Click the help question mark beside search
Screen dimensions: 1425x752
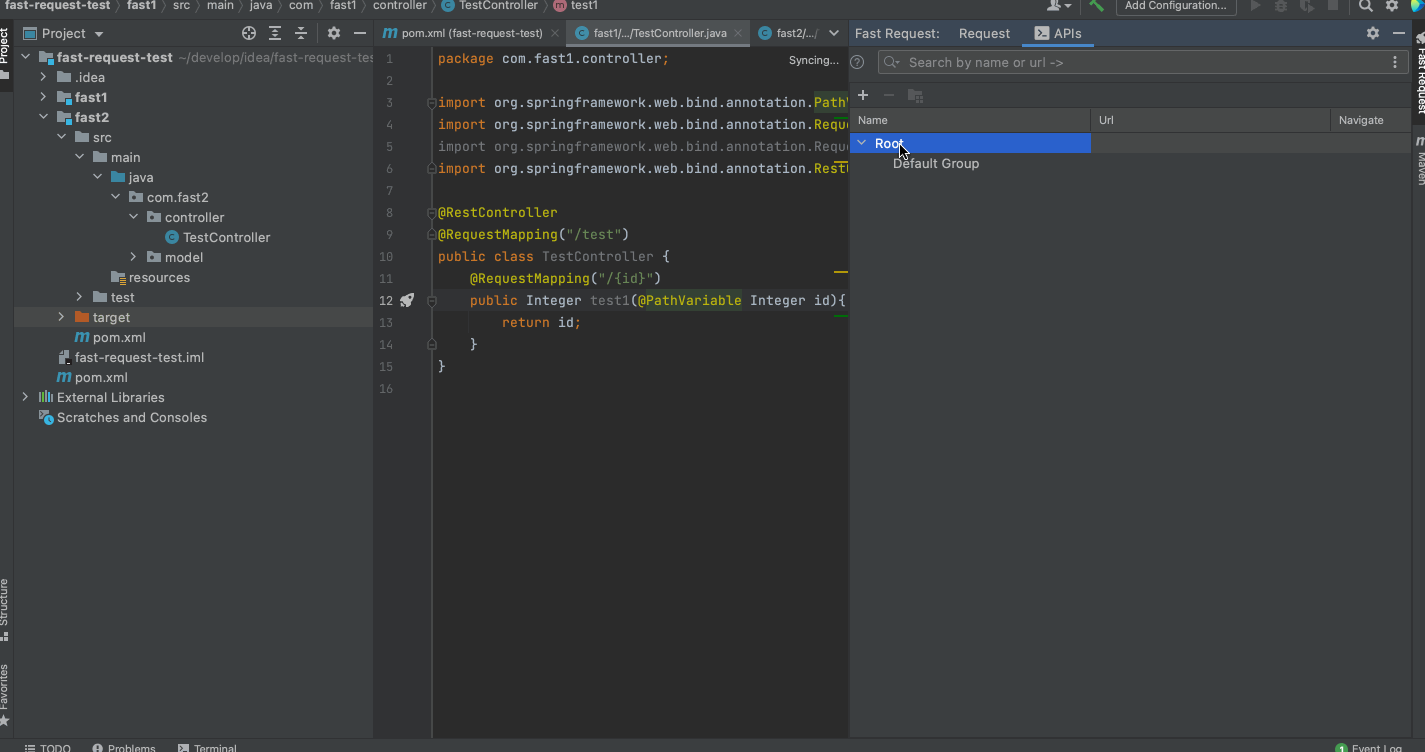(857, 62)
